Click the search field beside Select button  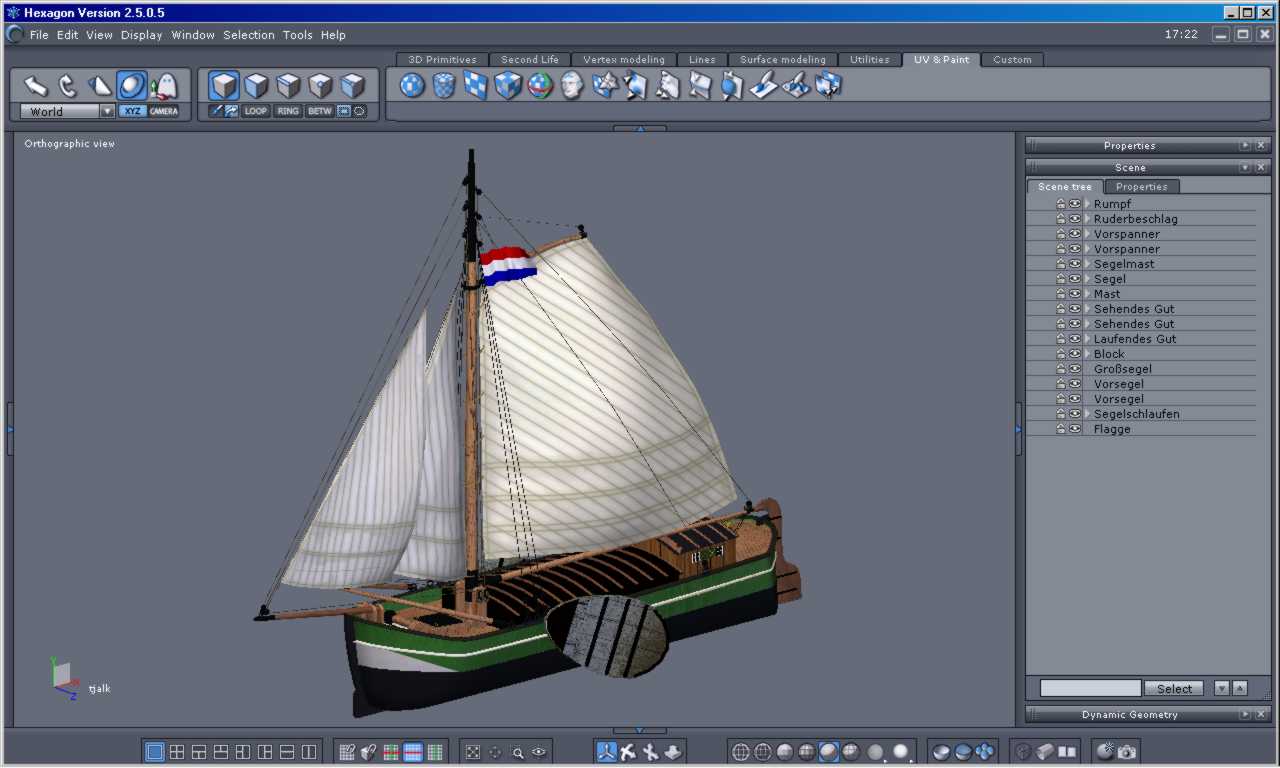point(1090,688)
